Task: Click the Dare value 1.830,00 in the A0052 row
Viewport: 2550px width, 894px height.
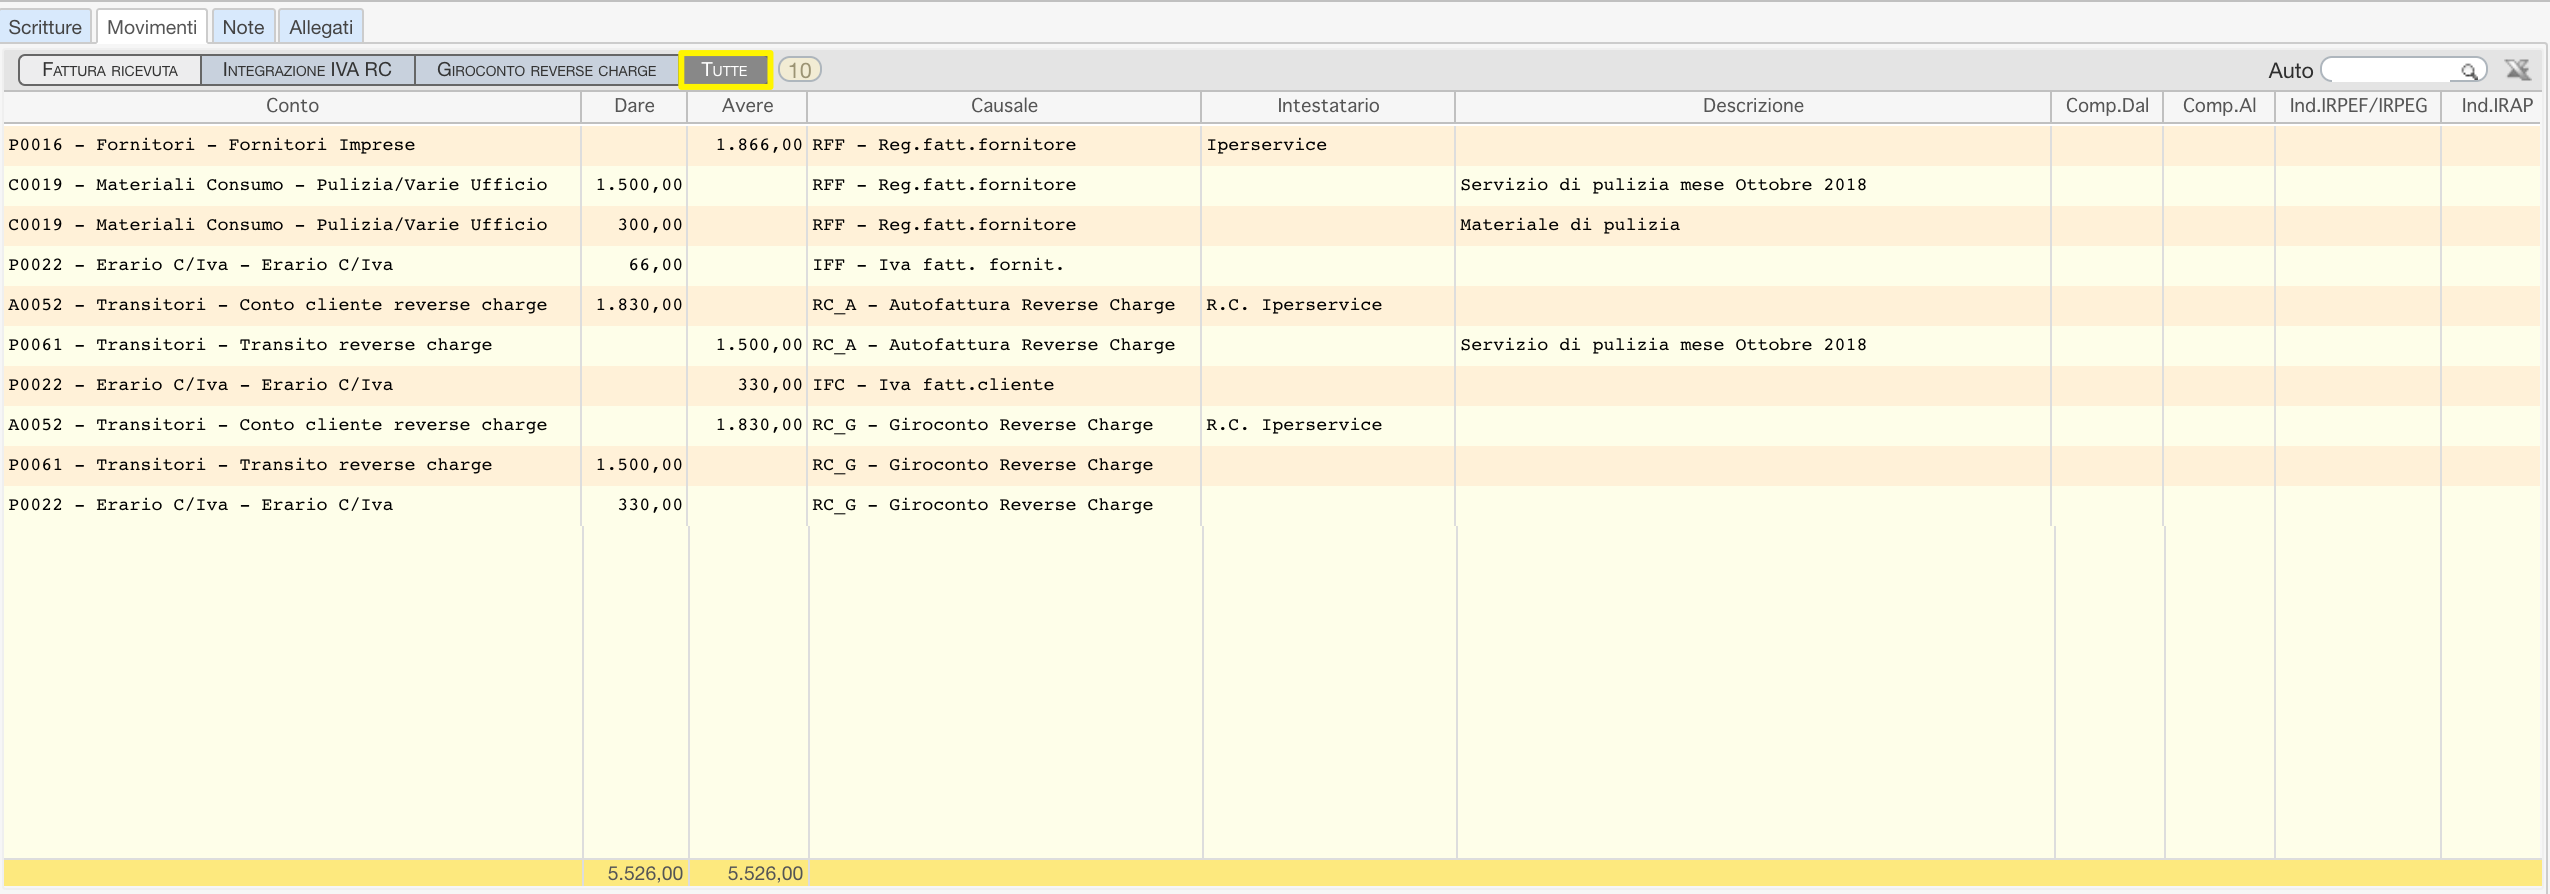Action: coord(639,305)
